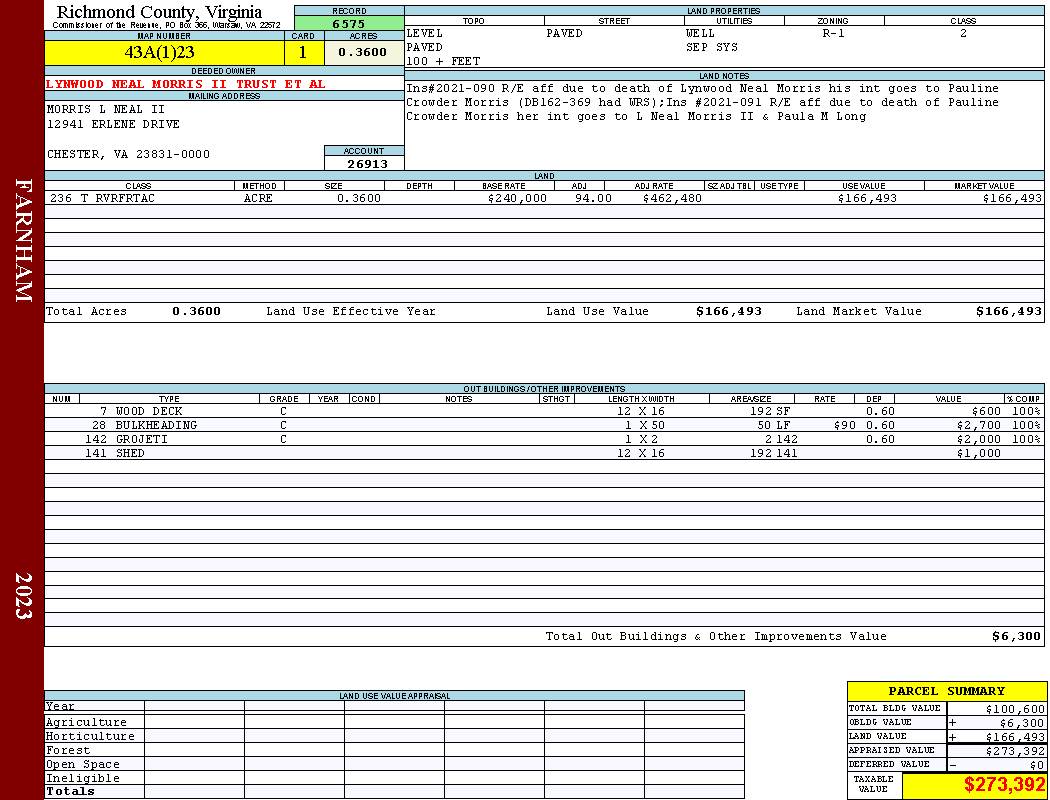Viewport: 1050px width, 800px height.
Task: Click the red taxable value $273,392
Action: (x=1004, y=785)
